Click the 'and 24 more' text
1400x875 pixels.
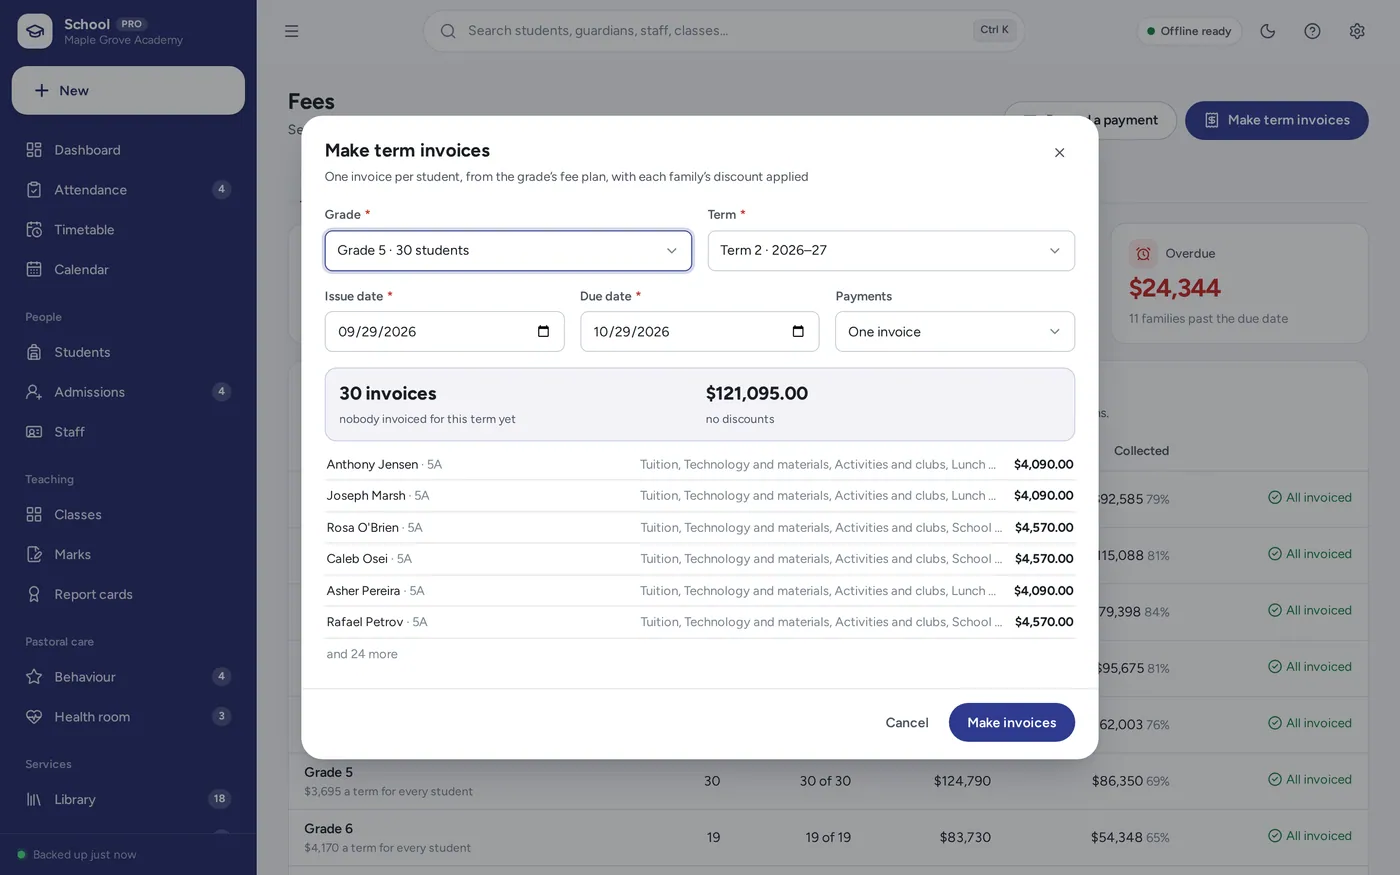(362, 654)
